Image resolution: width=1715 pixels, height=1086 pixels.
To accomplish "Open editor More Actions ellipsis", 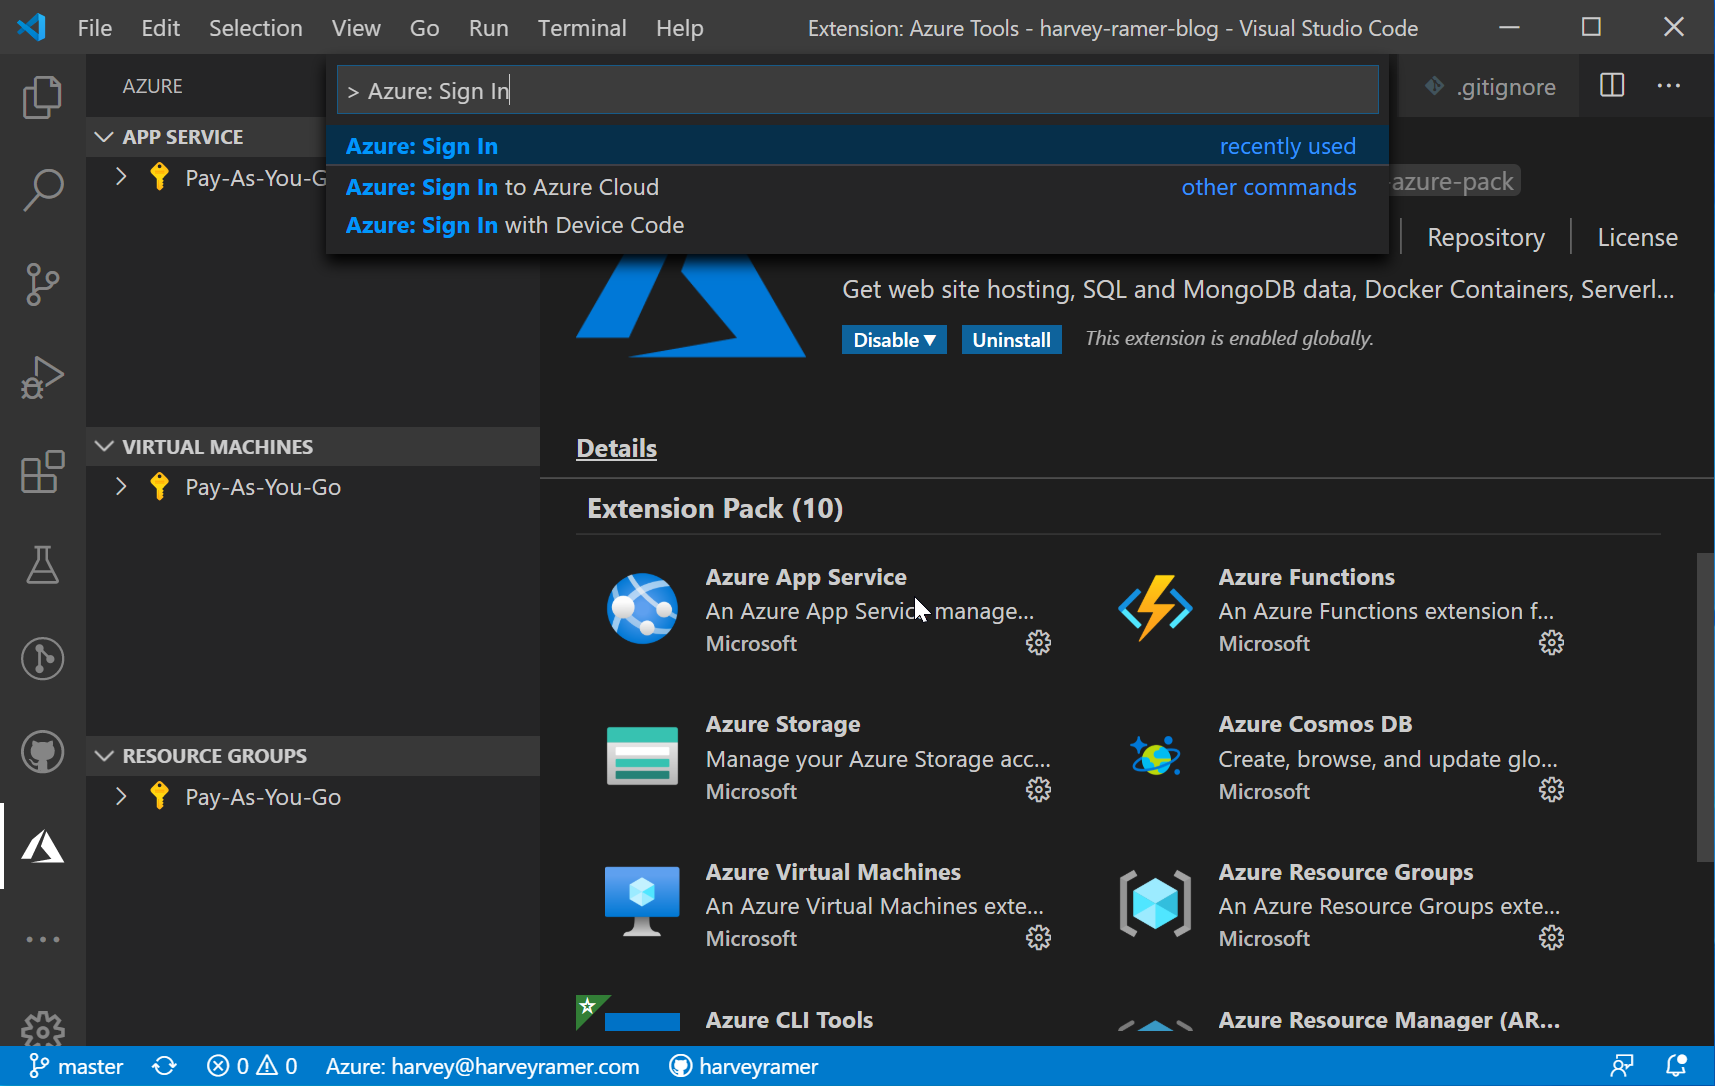I will (x=1668, y=86).
